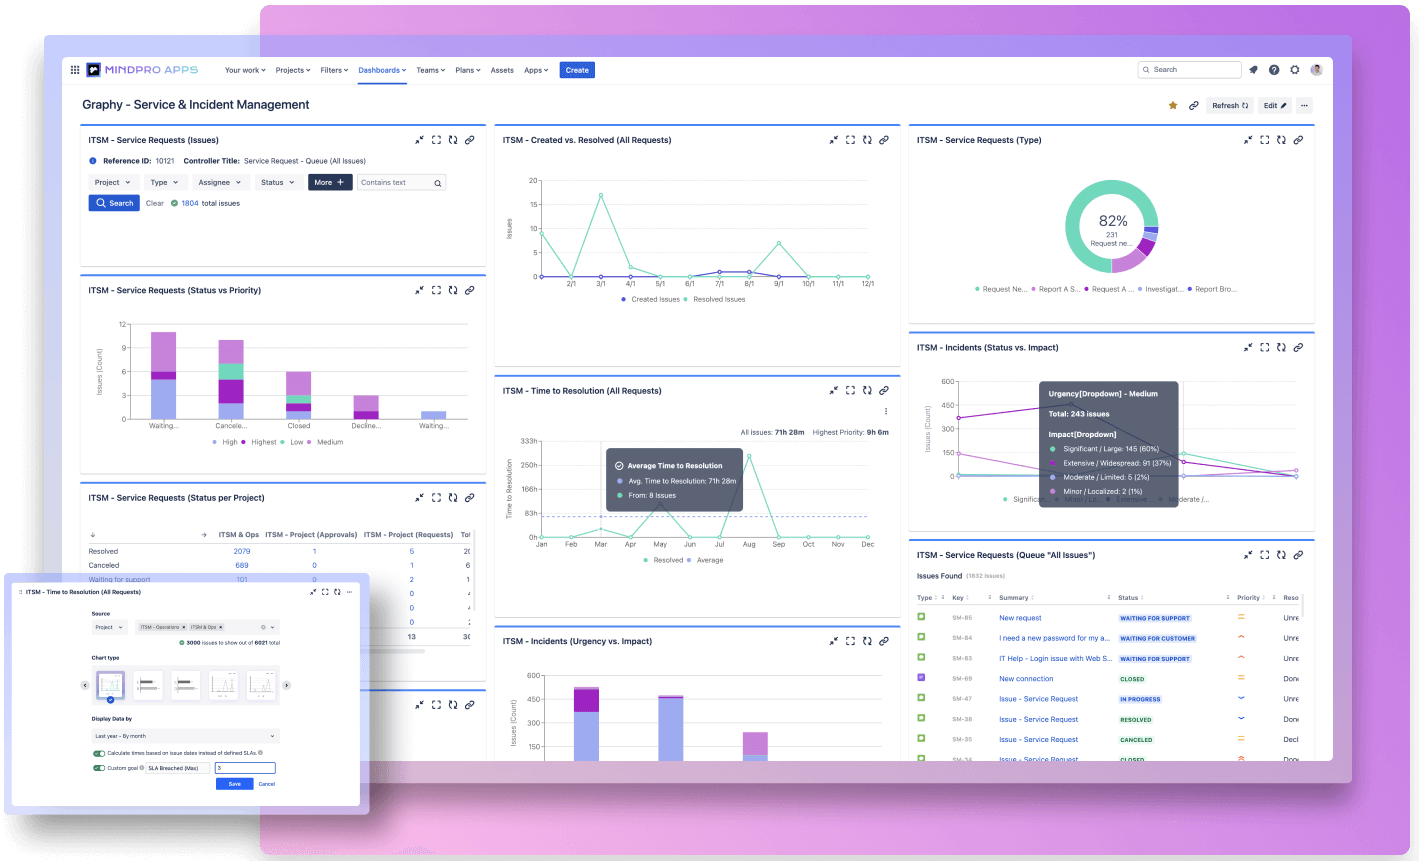Maximize the Queue "All Issues" gadget

(x=1265, y=554)
